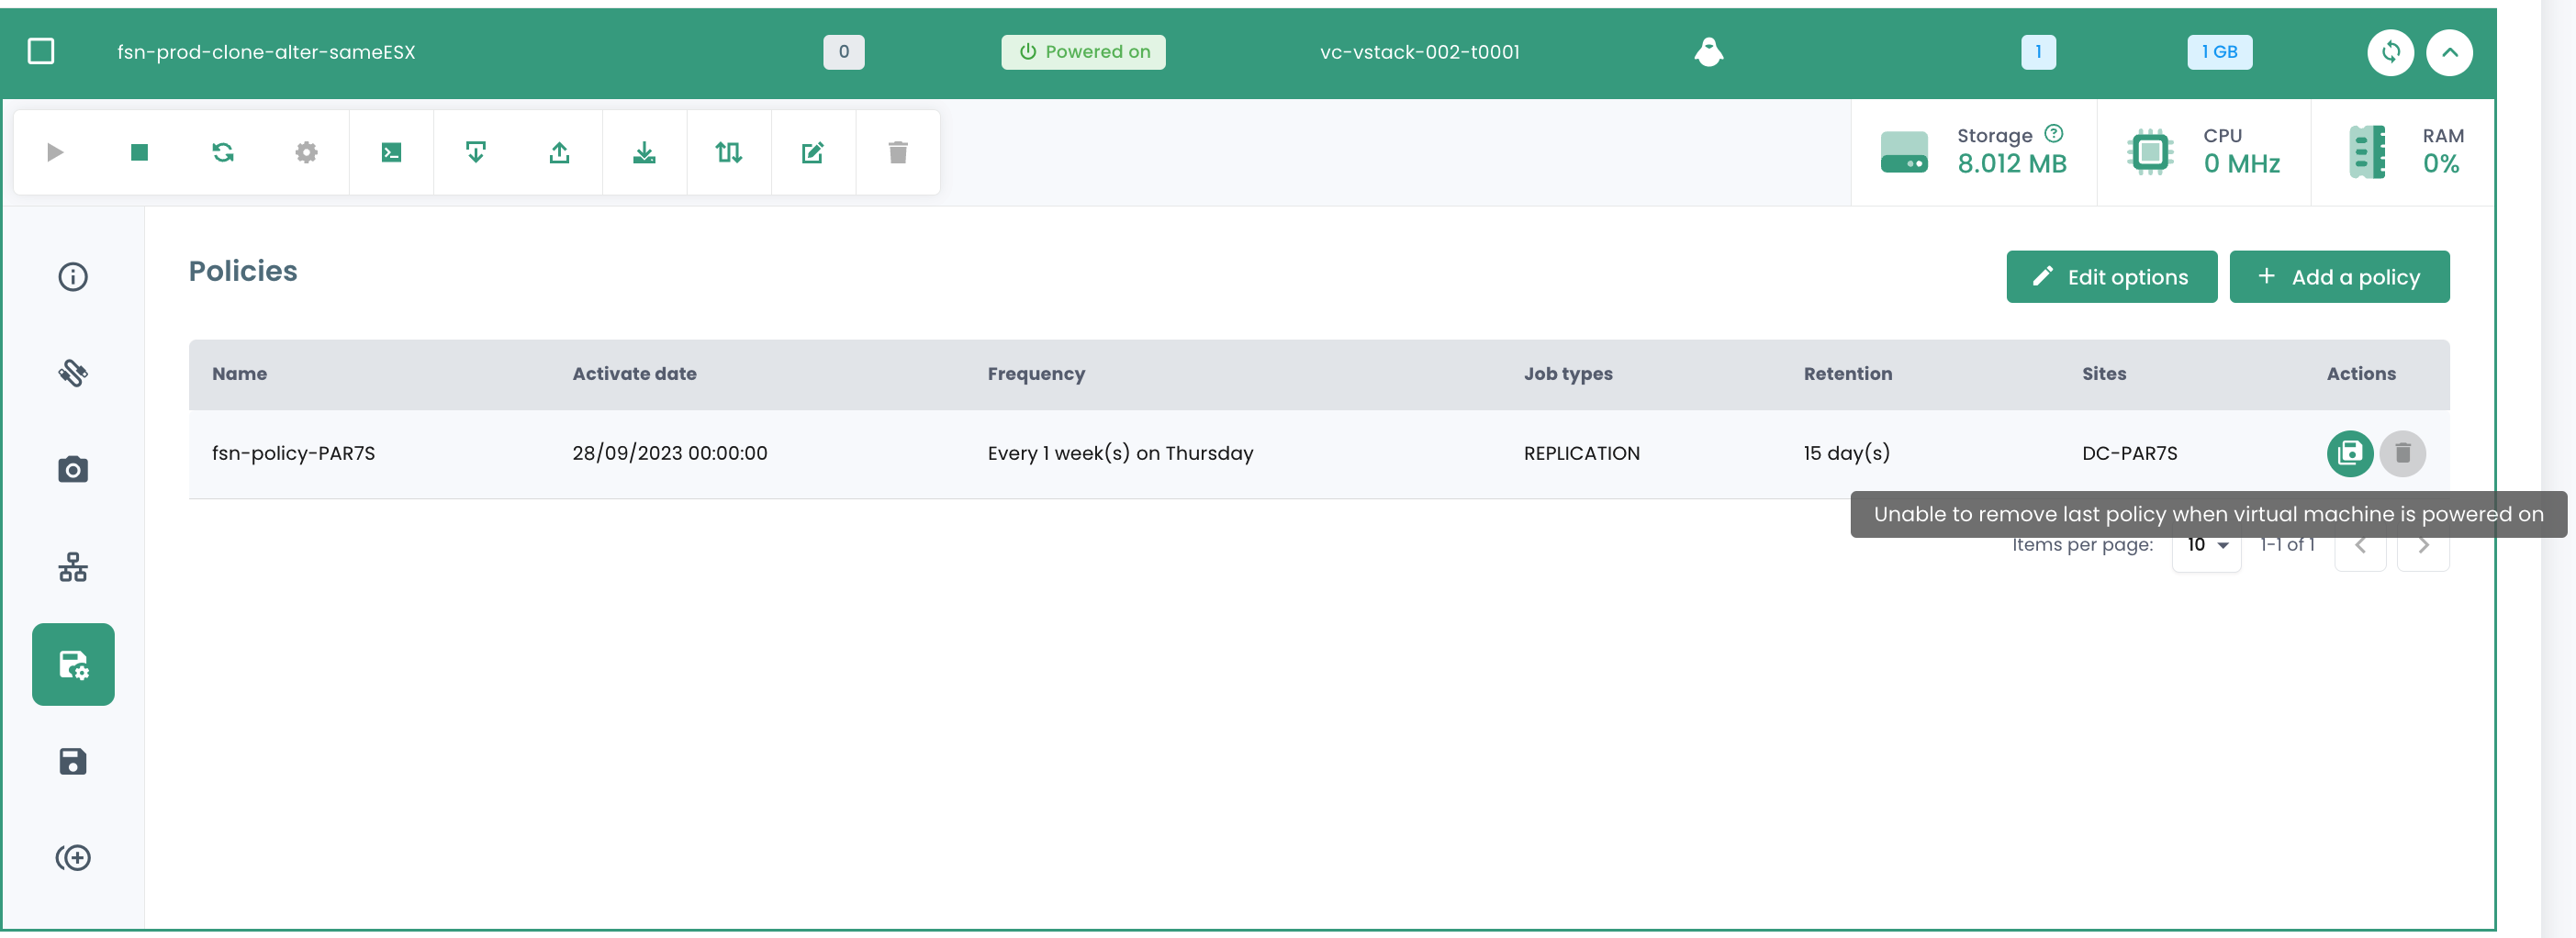Sort by the Name column header

tap(239, 374)
